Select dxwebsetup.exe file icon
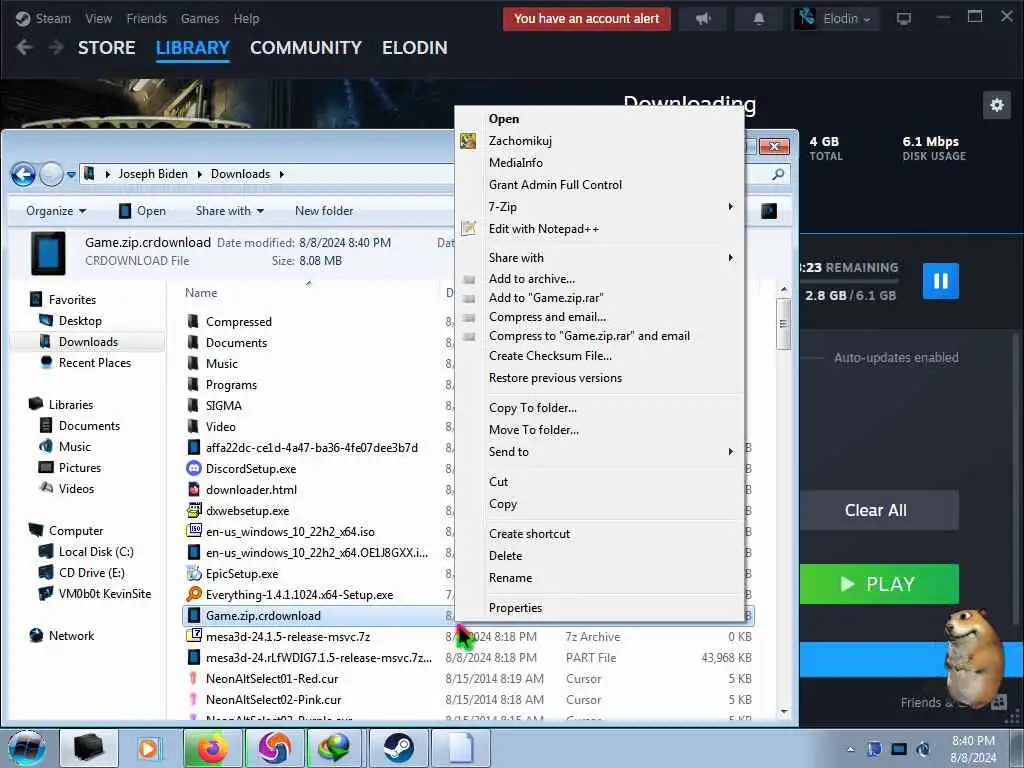Viewport: 1024px width, 768px height. coord(194,511)
